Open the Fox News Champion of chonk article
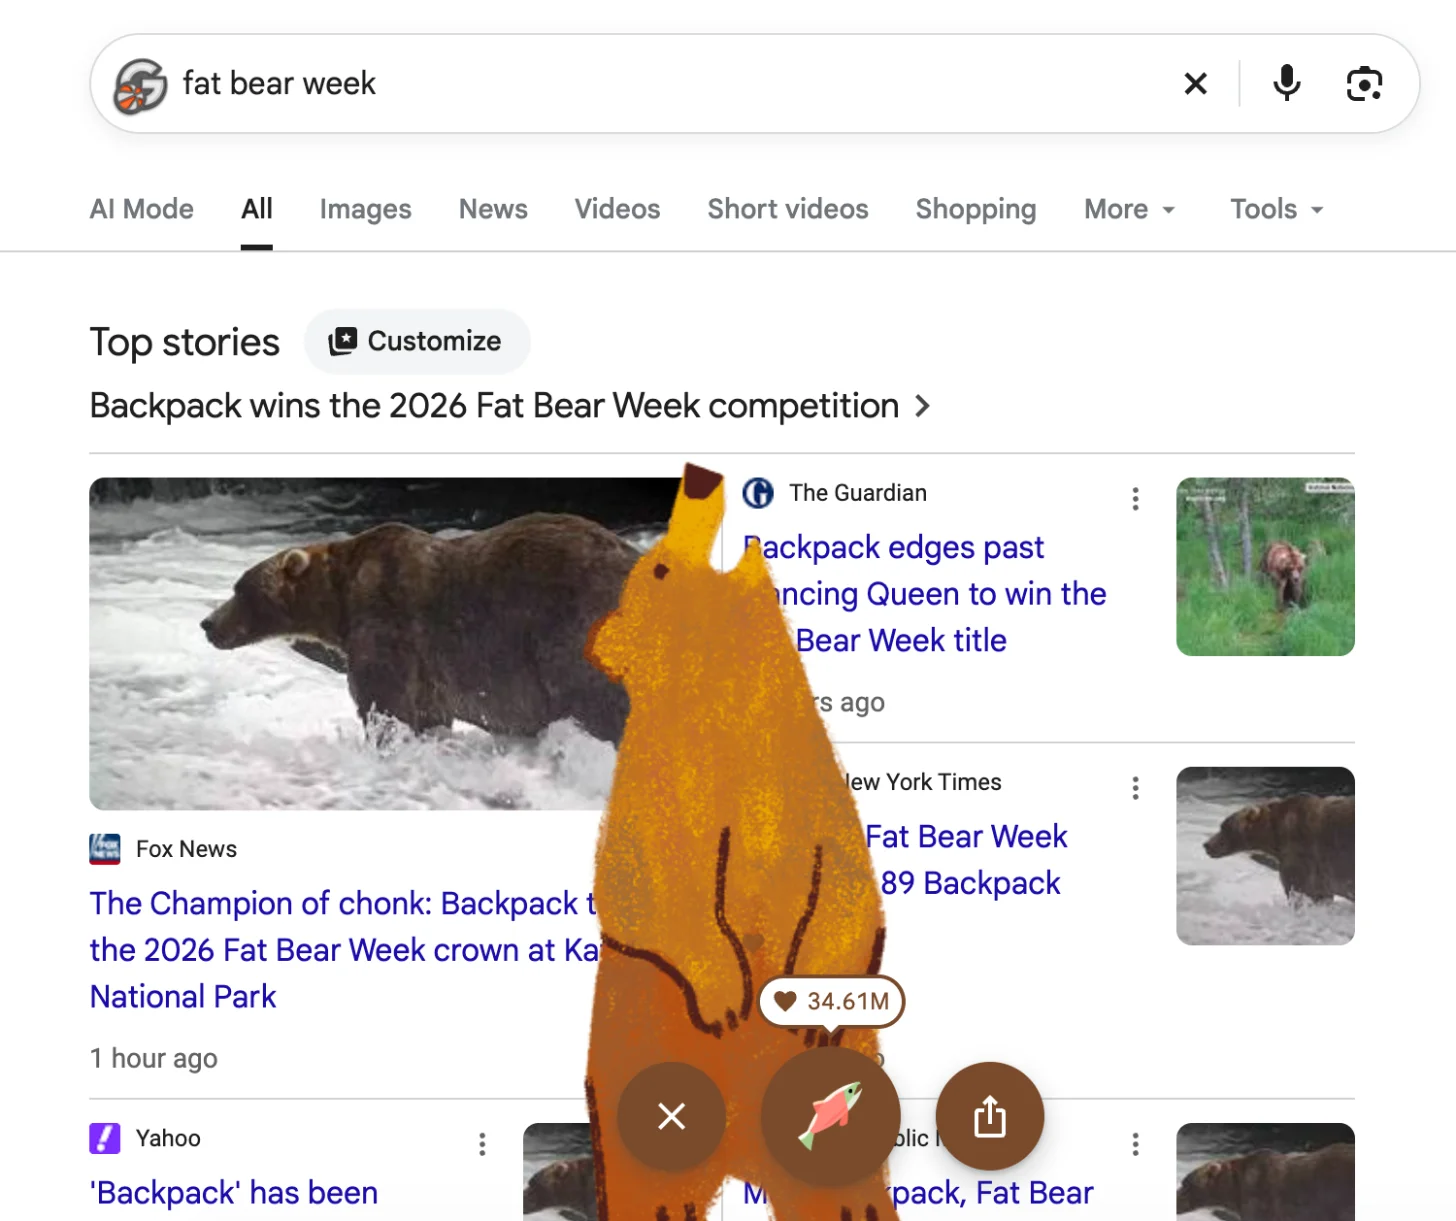Screen dimensions: 1456x1221 pyautogui.click(x=343, y=950)
